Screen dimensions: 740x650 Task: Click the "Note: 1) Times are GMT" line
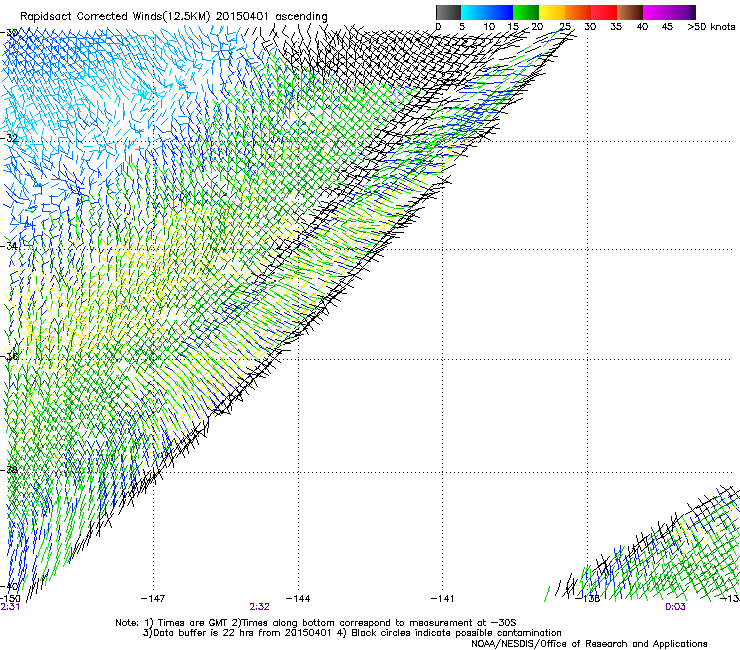(316, 623)
